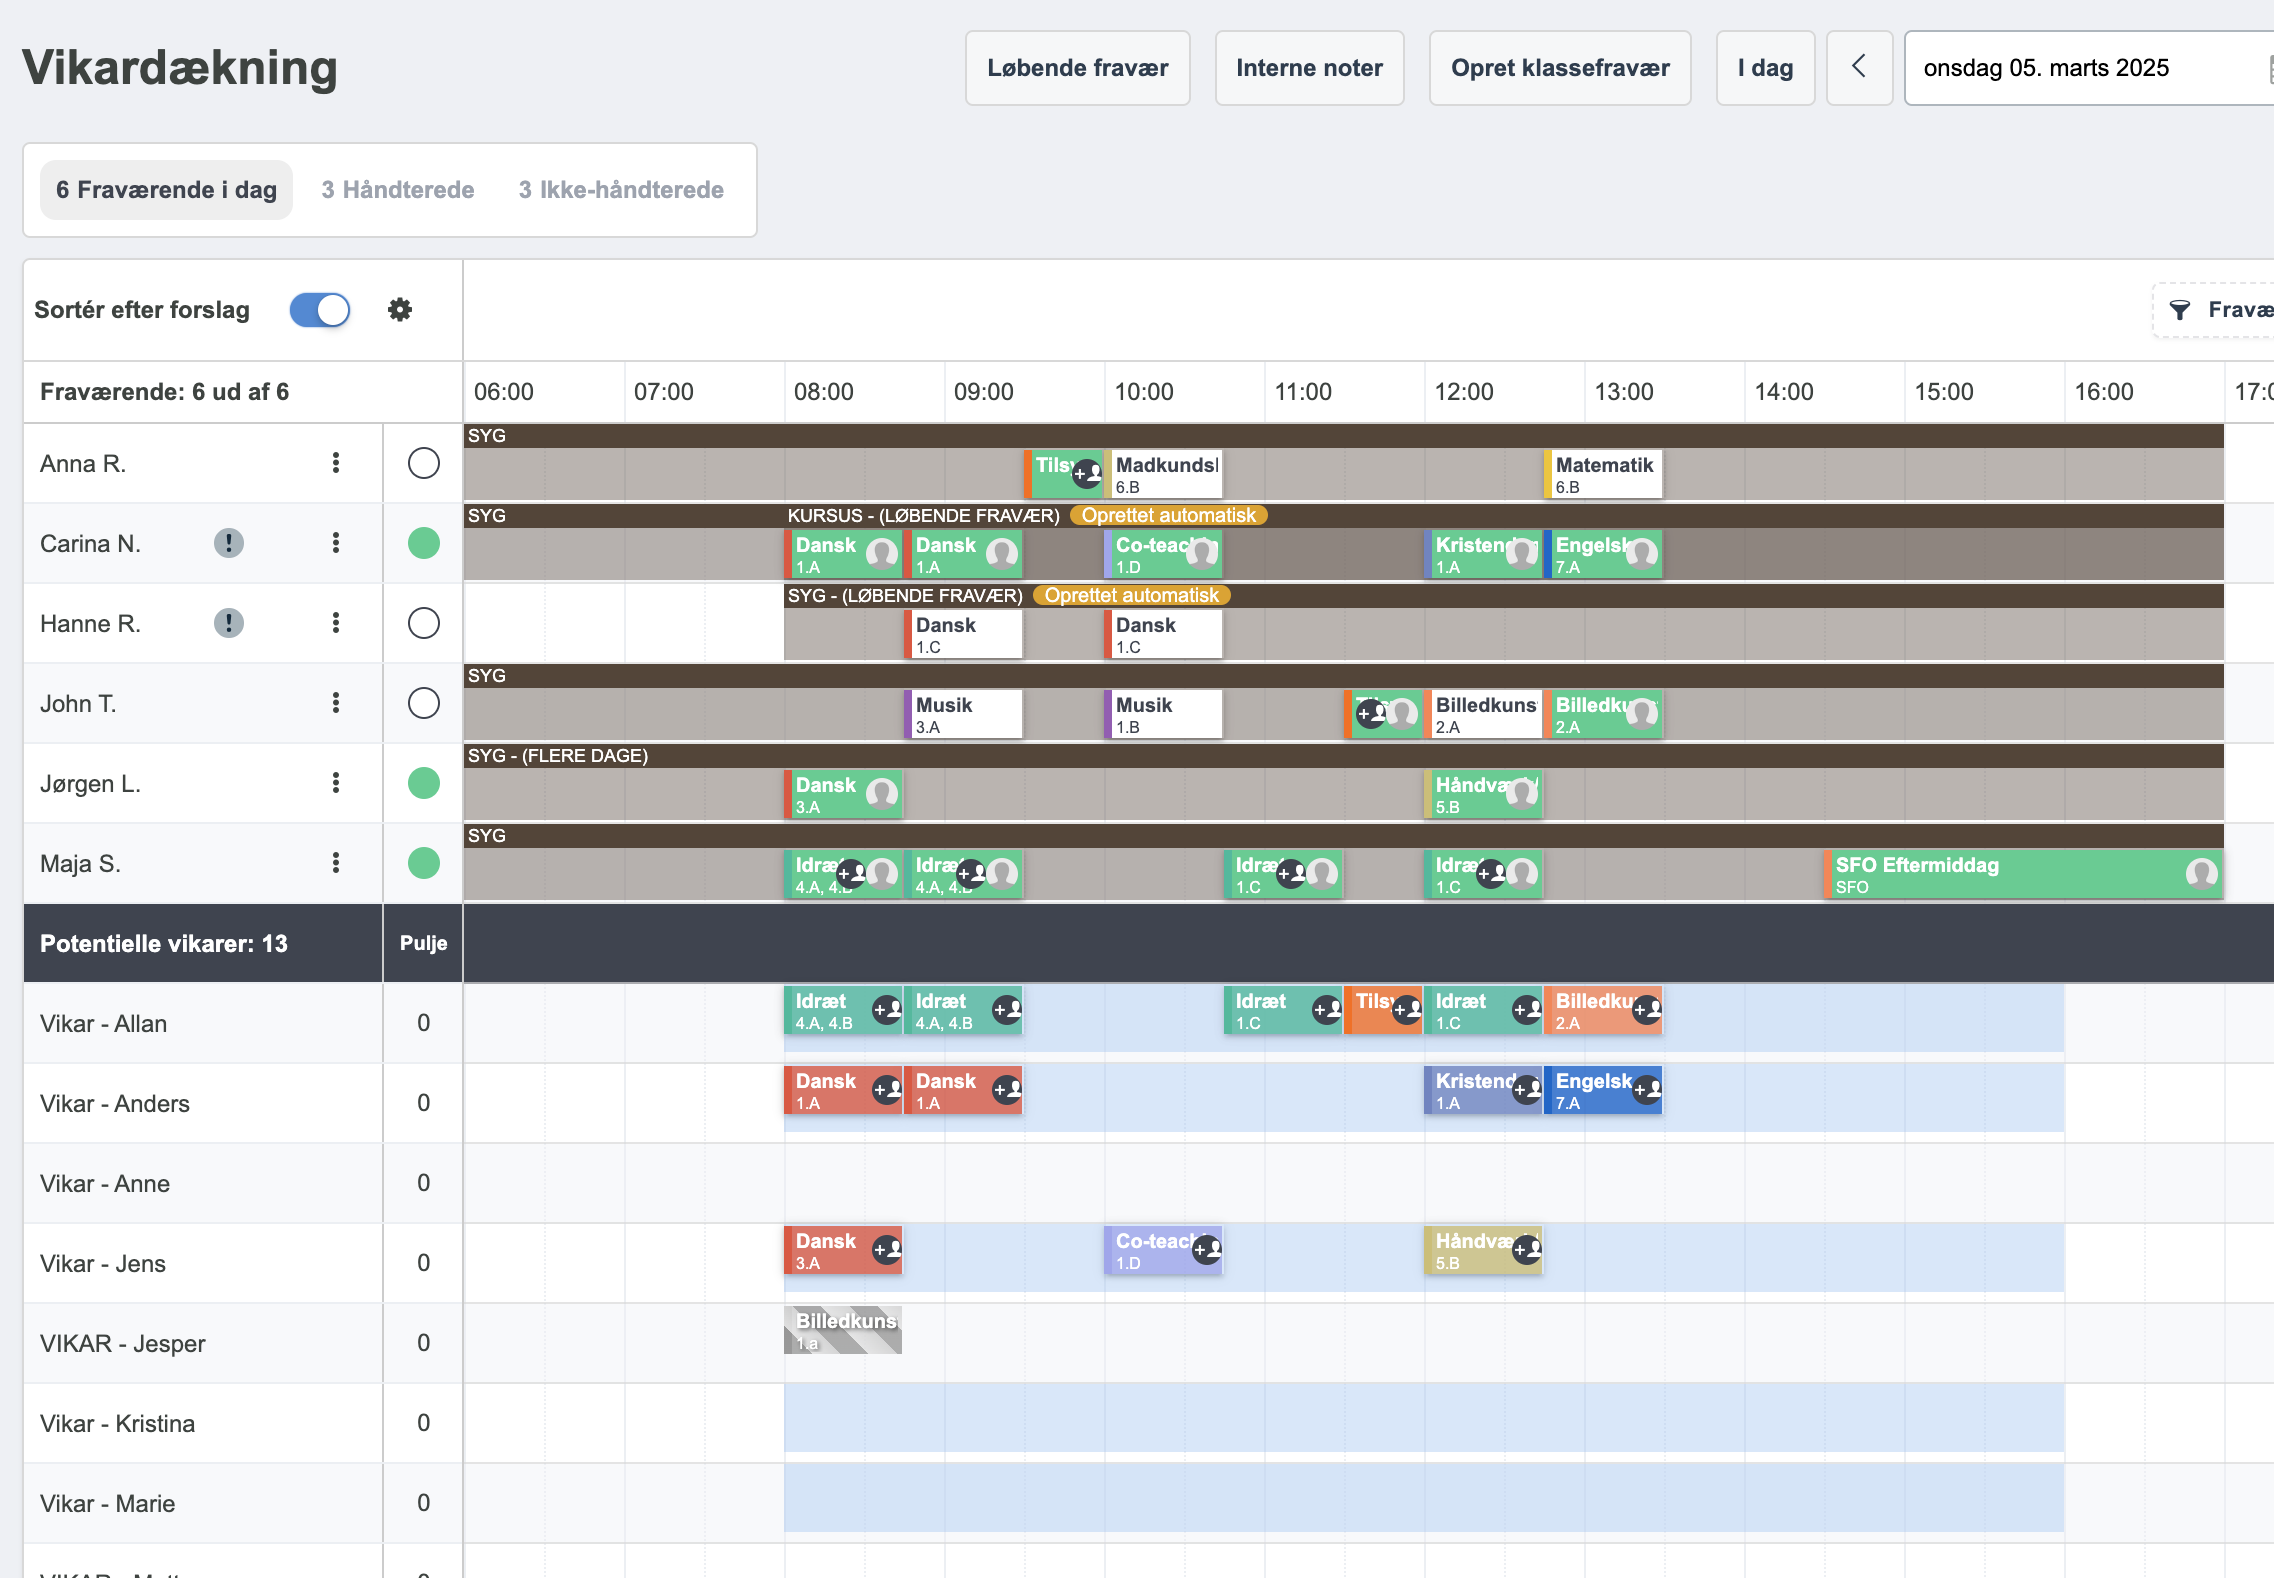Click filter funnel icon near Fravær
The width and height of the screenshot is (2274, 1578).
coord(2180,310)
